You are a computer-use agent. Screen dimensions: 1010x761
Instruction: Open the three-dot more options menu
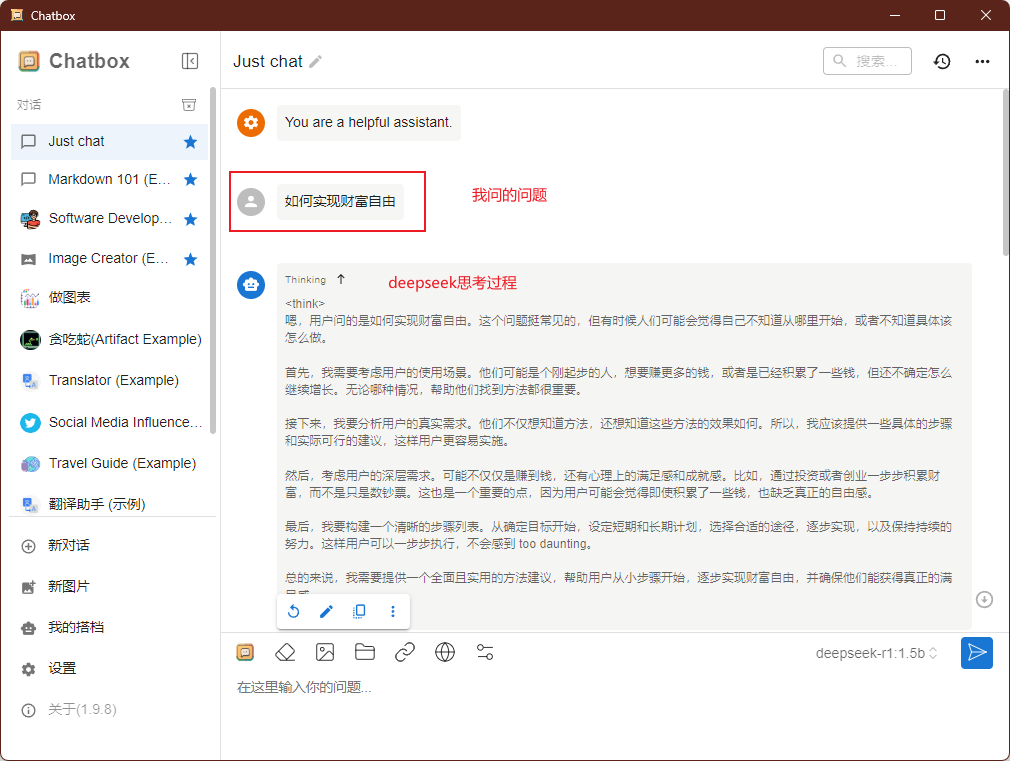pos(982,61)
